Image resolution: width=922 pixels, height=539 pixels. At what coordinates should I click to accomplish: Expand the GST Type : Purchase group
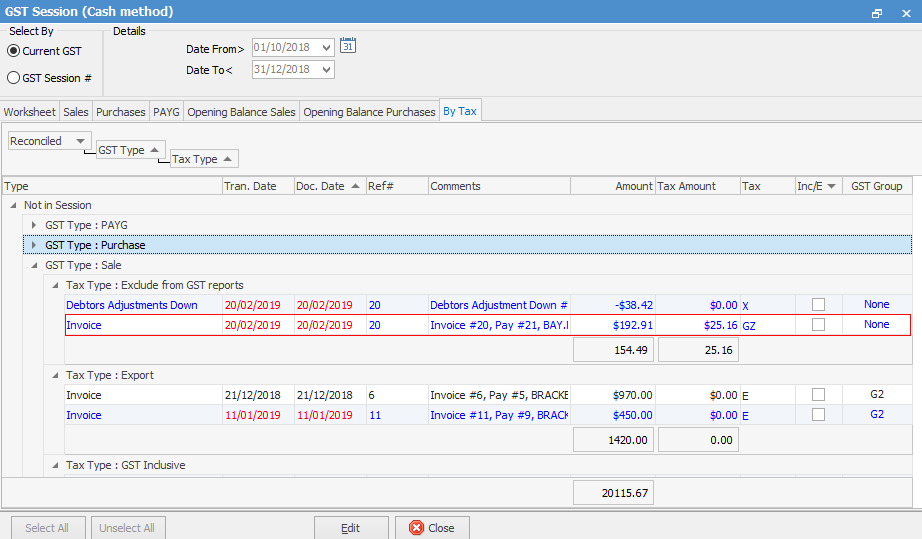(x=35, y=245)
